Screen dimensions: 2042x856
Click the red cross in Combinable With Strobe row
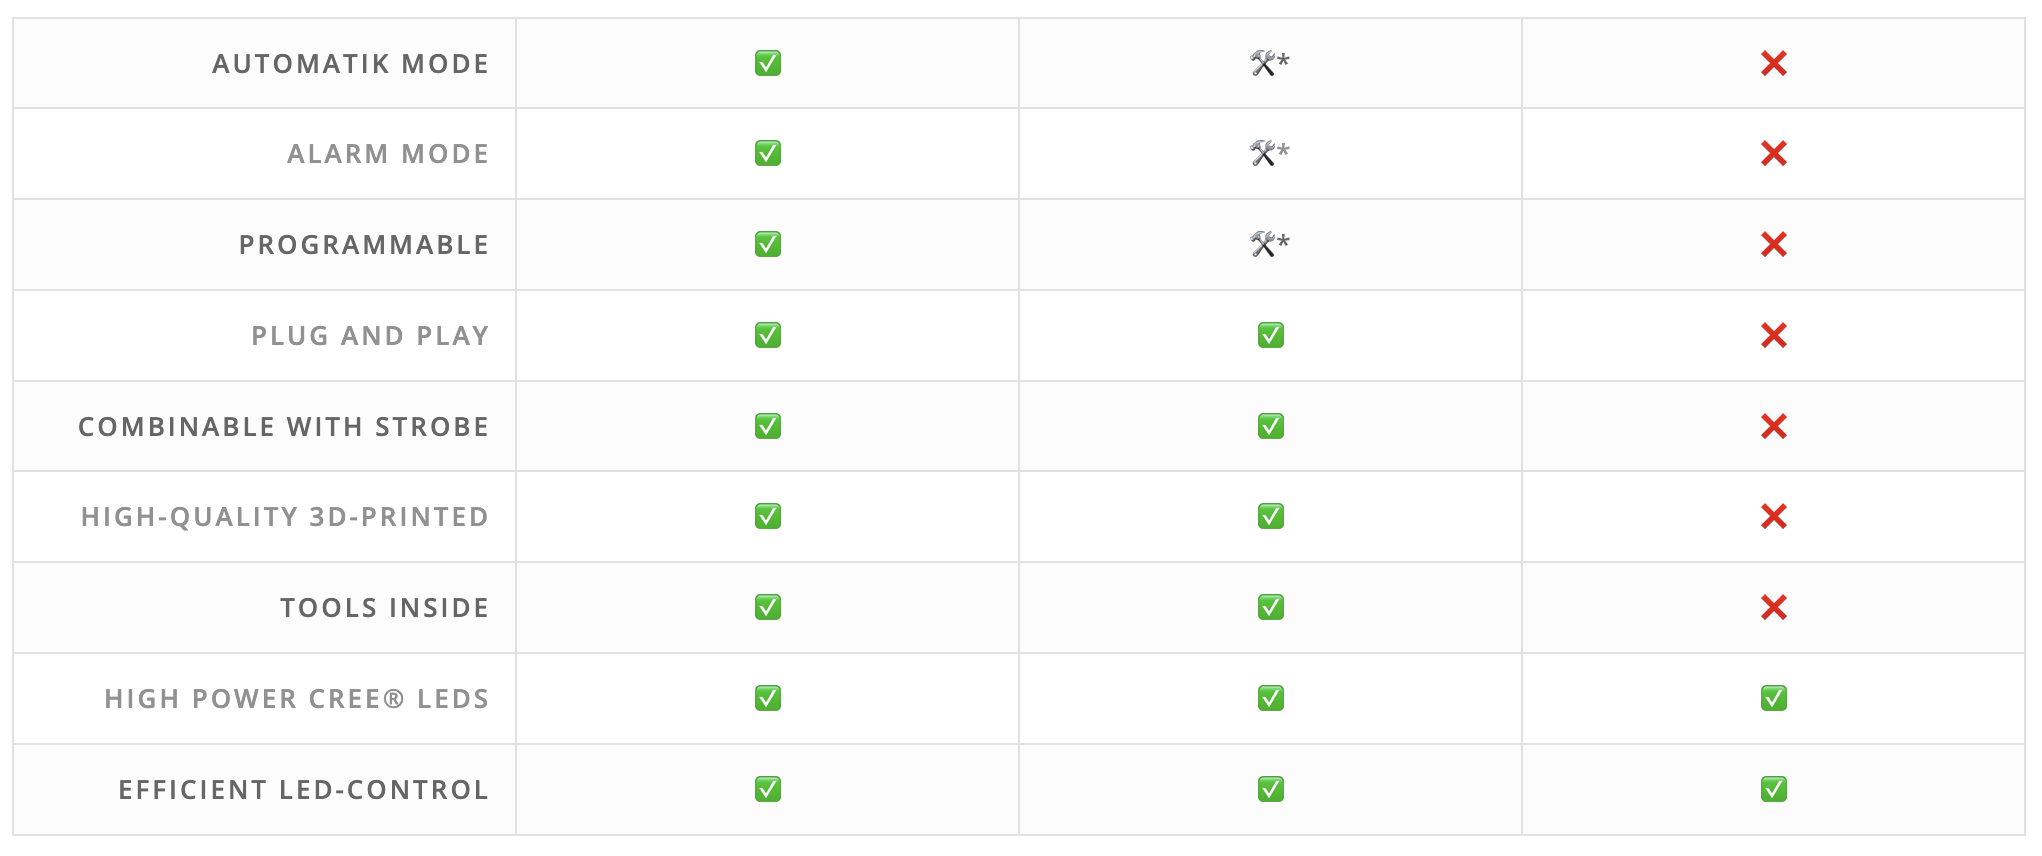[x=1774, y=426]
